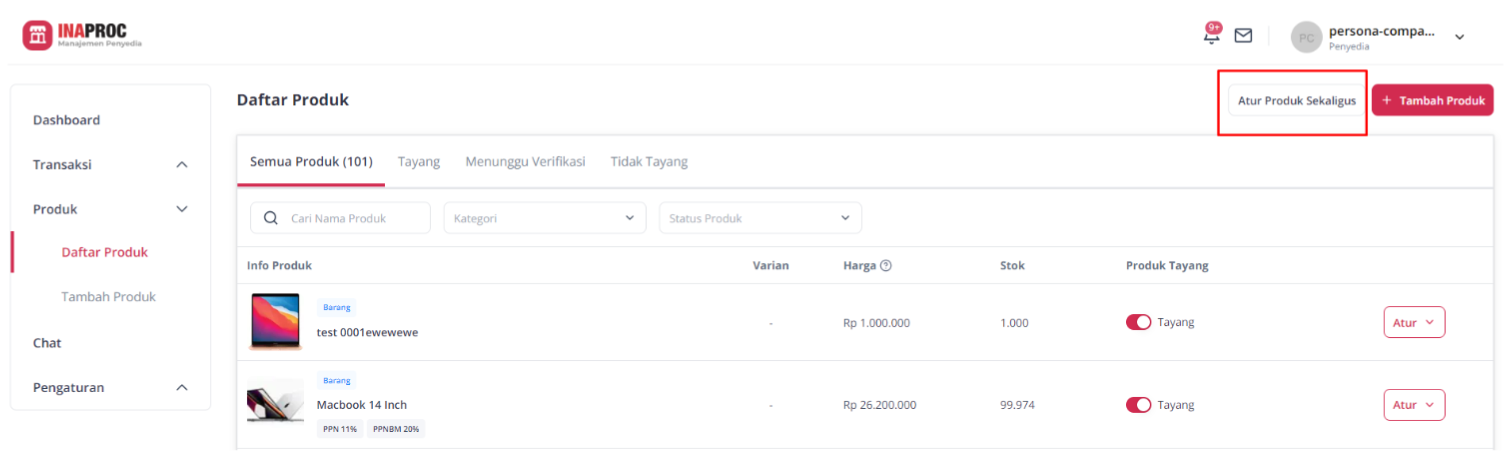This screenshot has width=1509, height=472.
Task: Open the mail envelope icon
Action: coord(1243,36)
